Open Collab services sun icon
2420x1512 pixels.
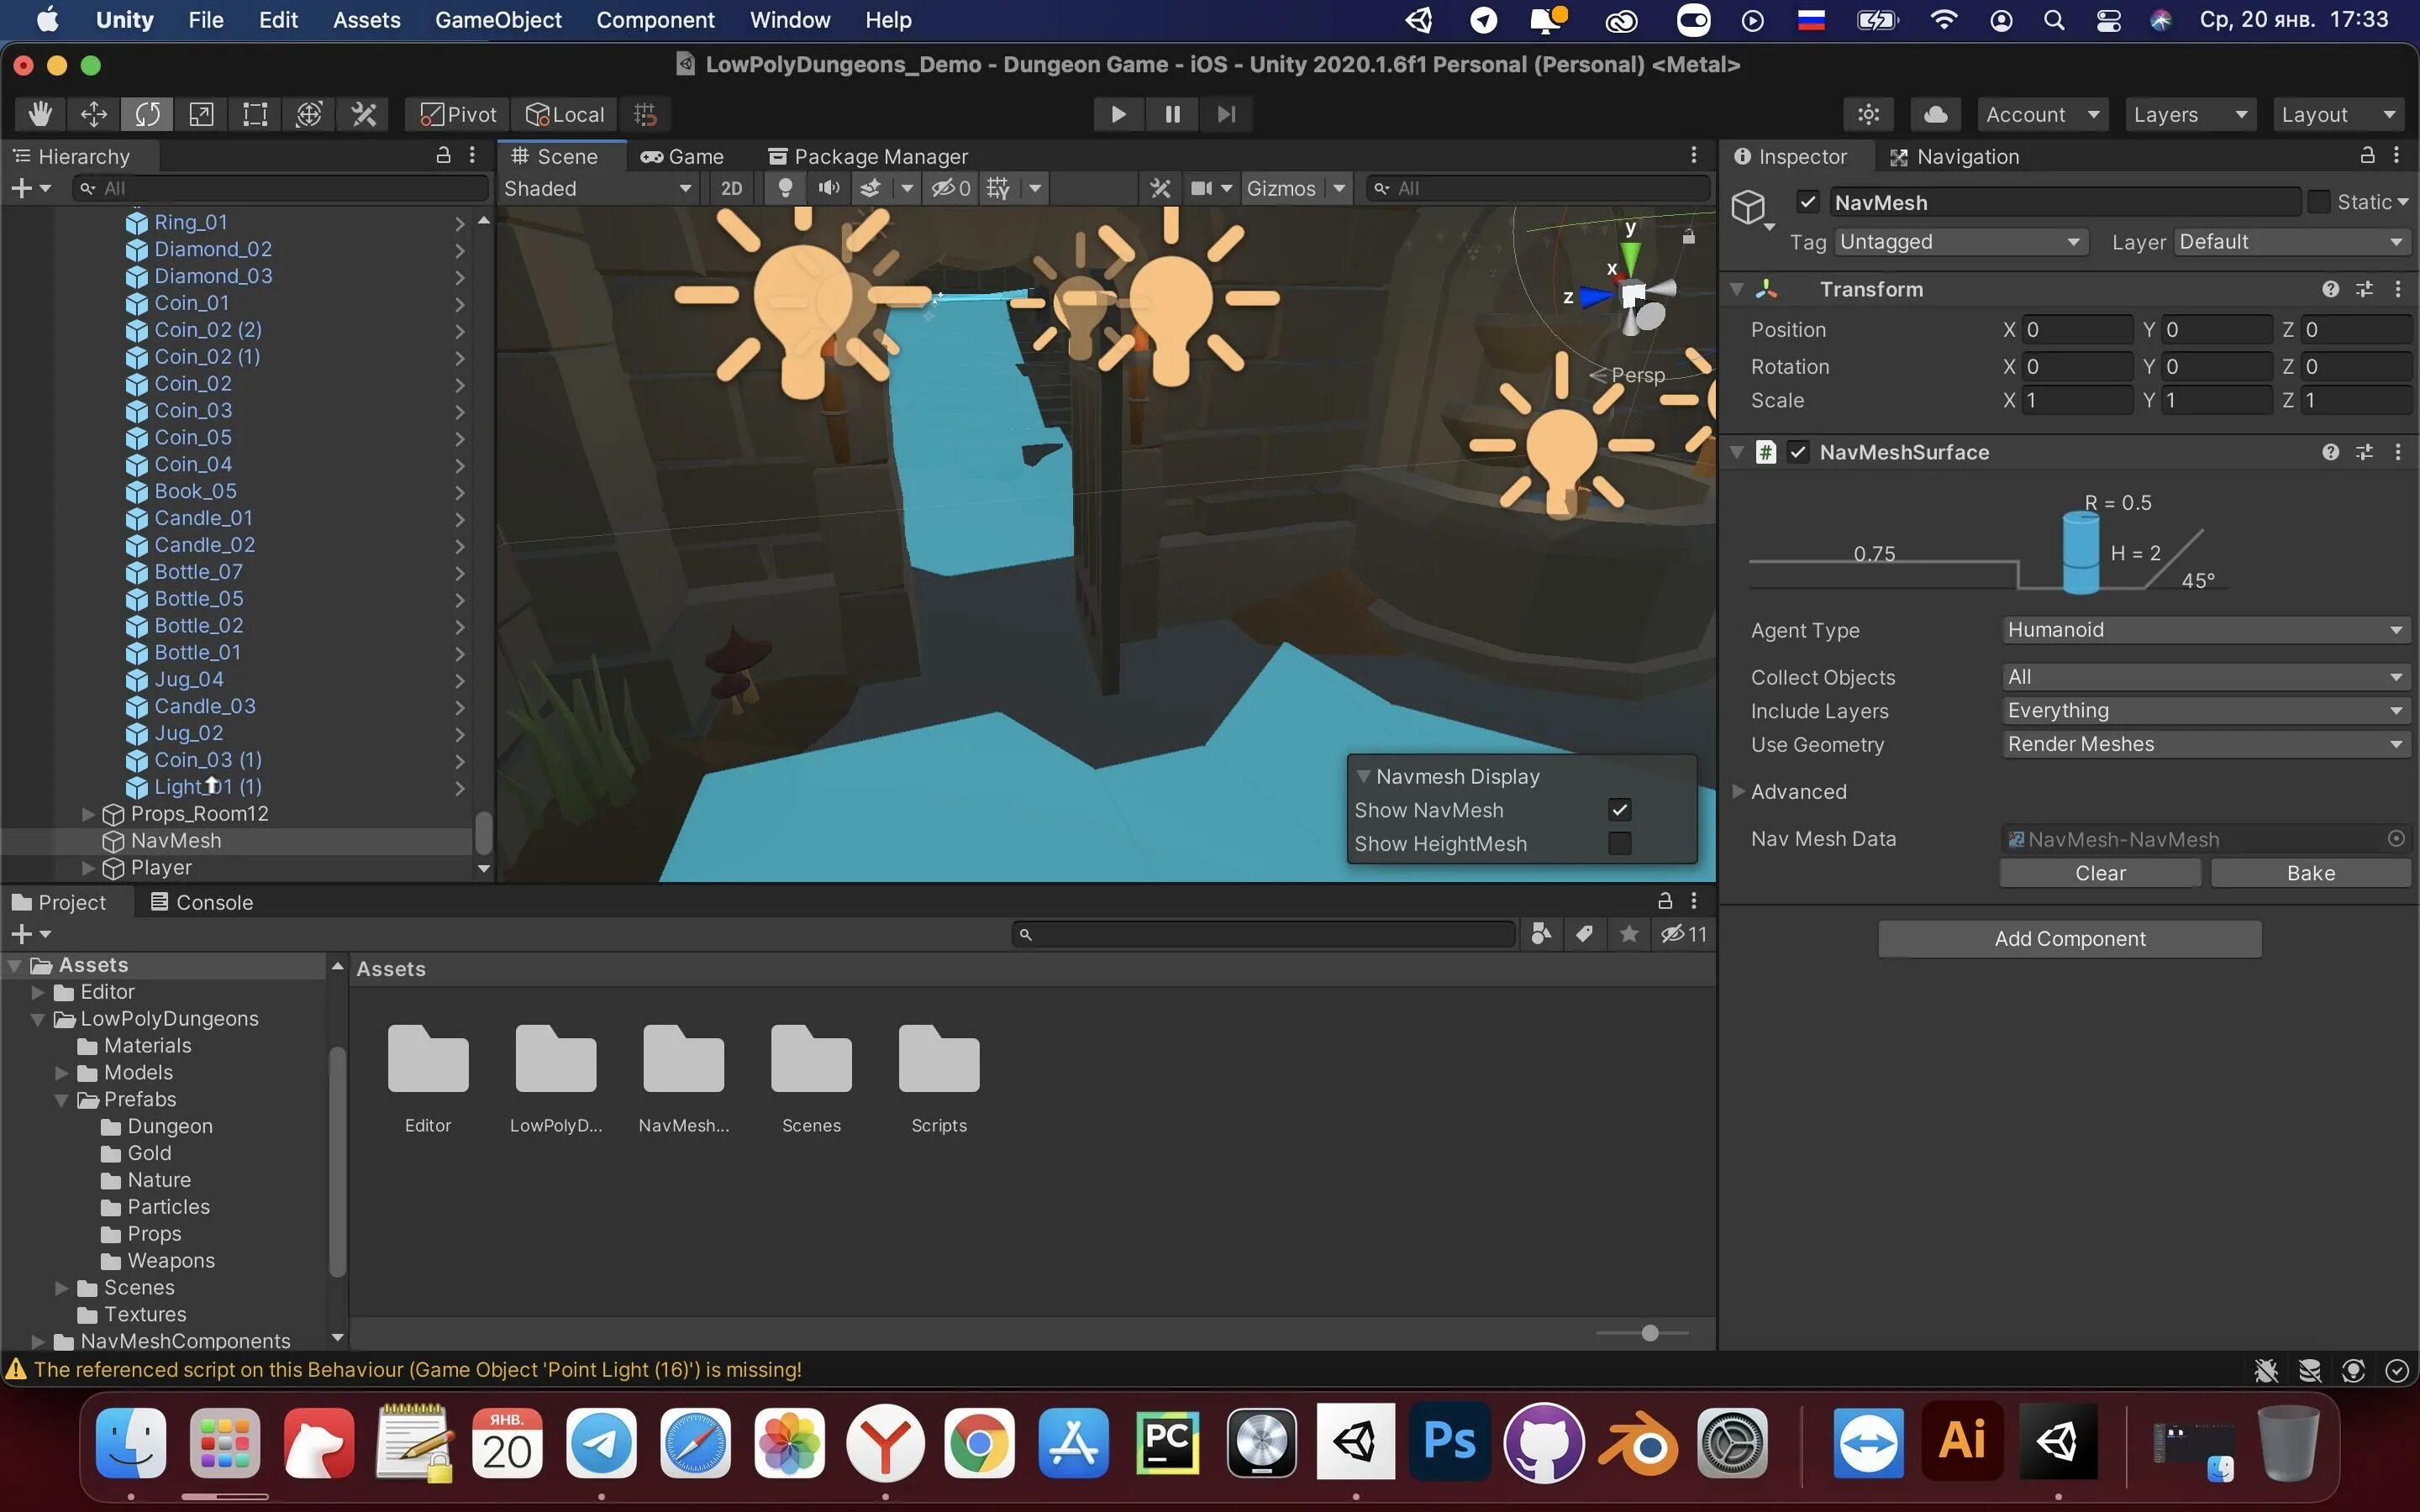(x=1868, y=114)
